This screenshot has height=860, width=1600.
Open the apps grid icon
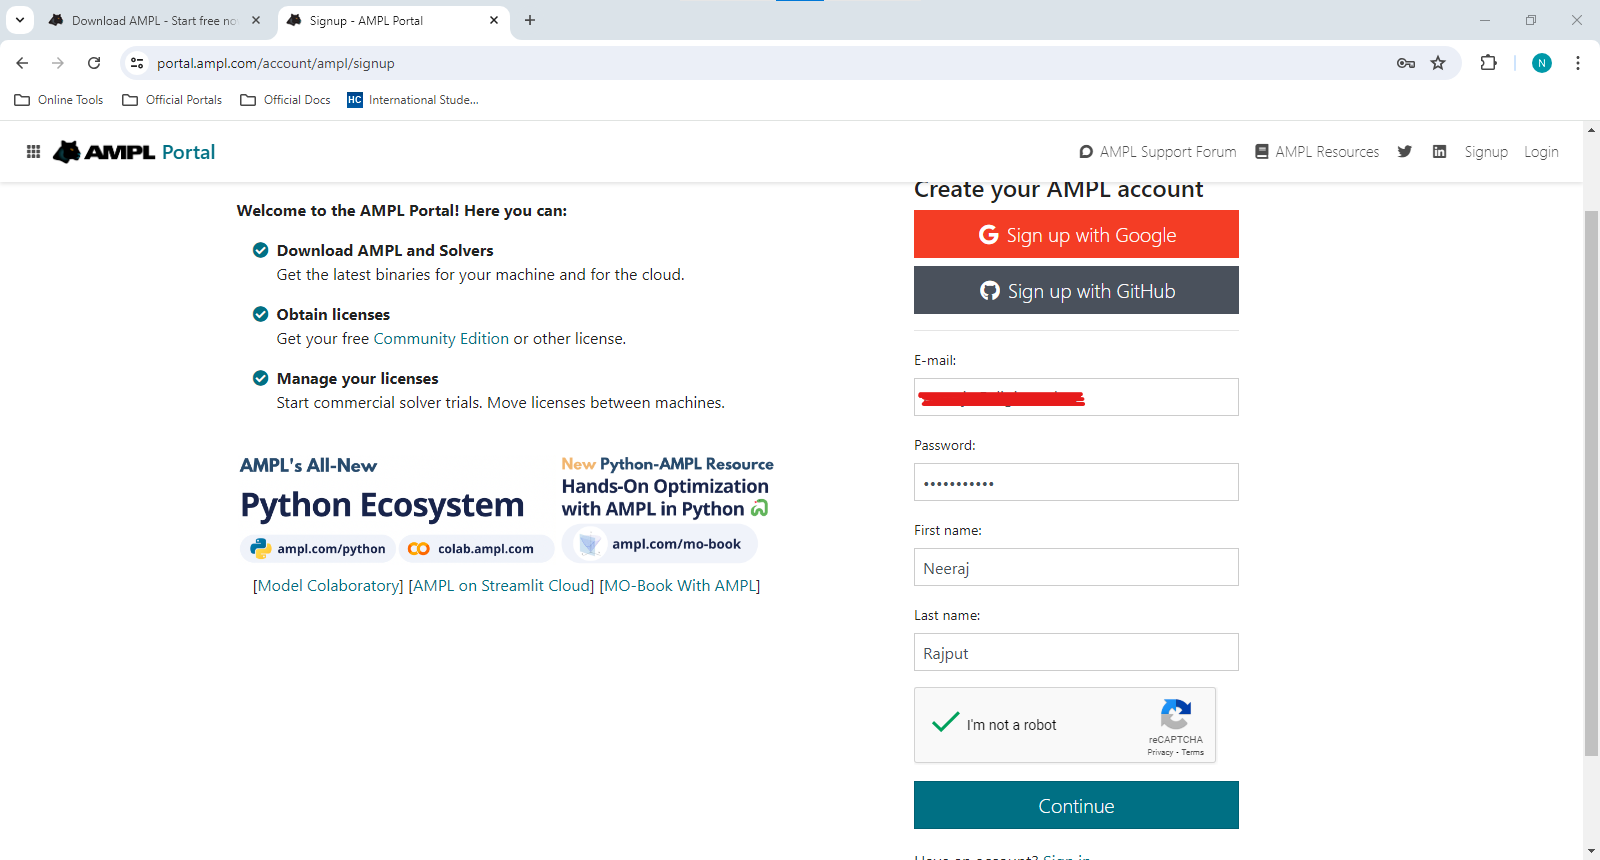tap(33, 152)
